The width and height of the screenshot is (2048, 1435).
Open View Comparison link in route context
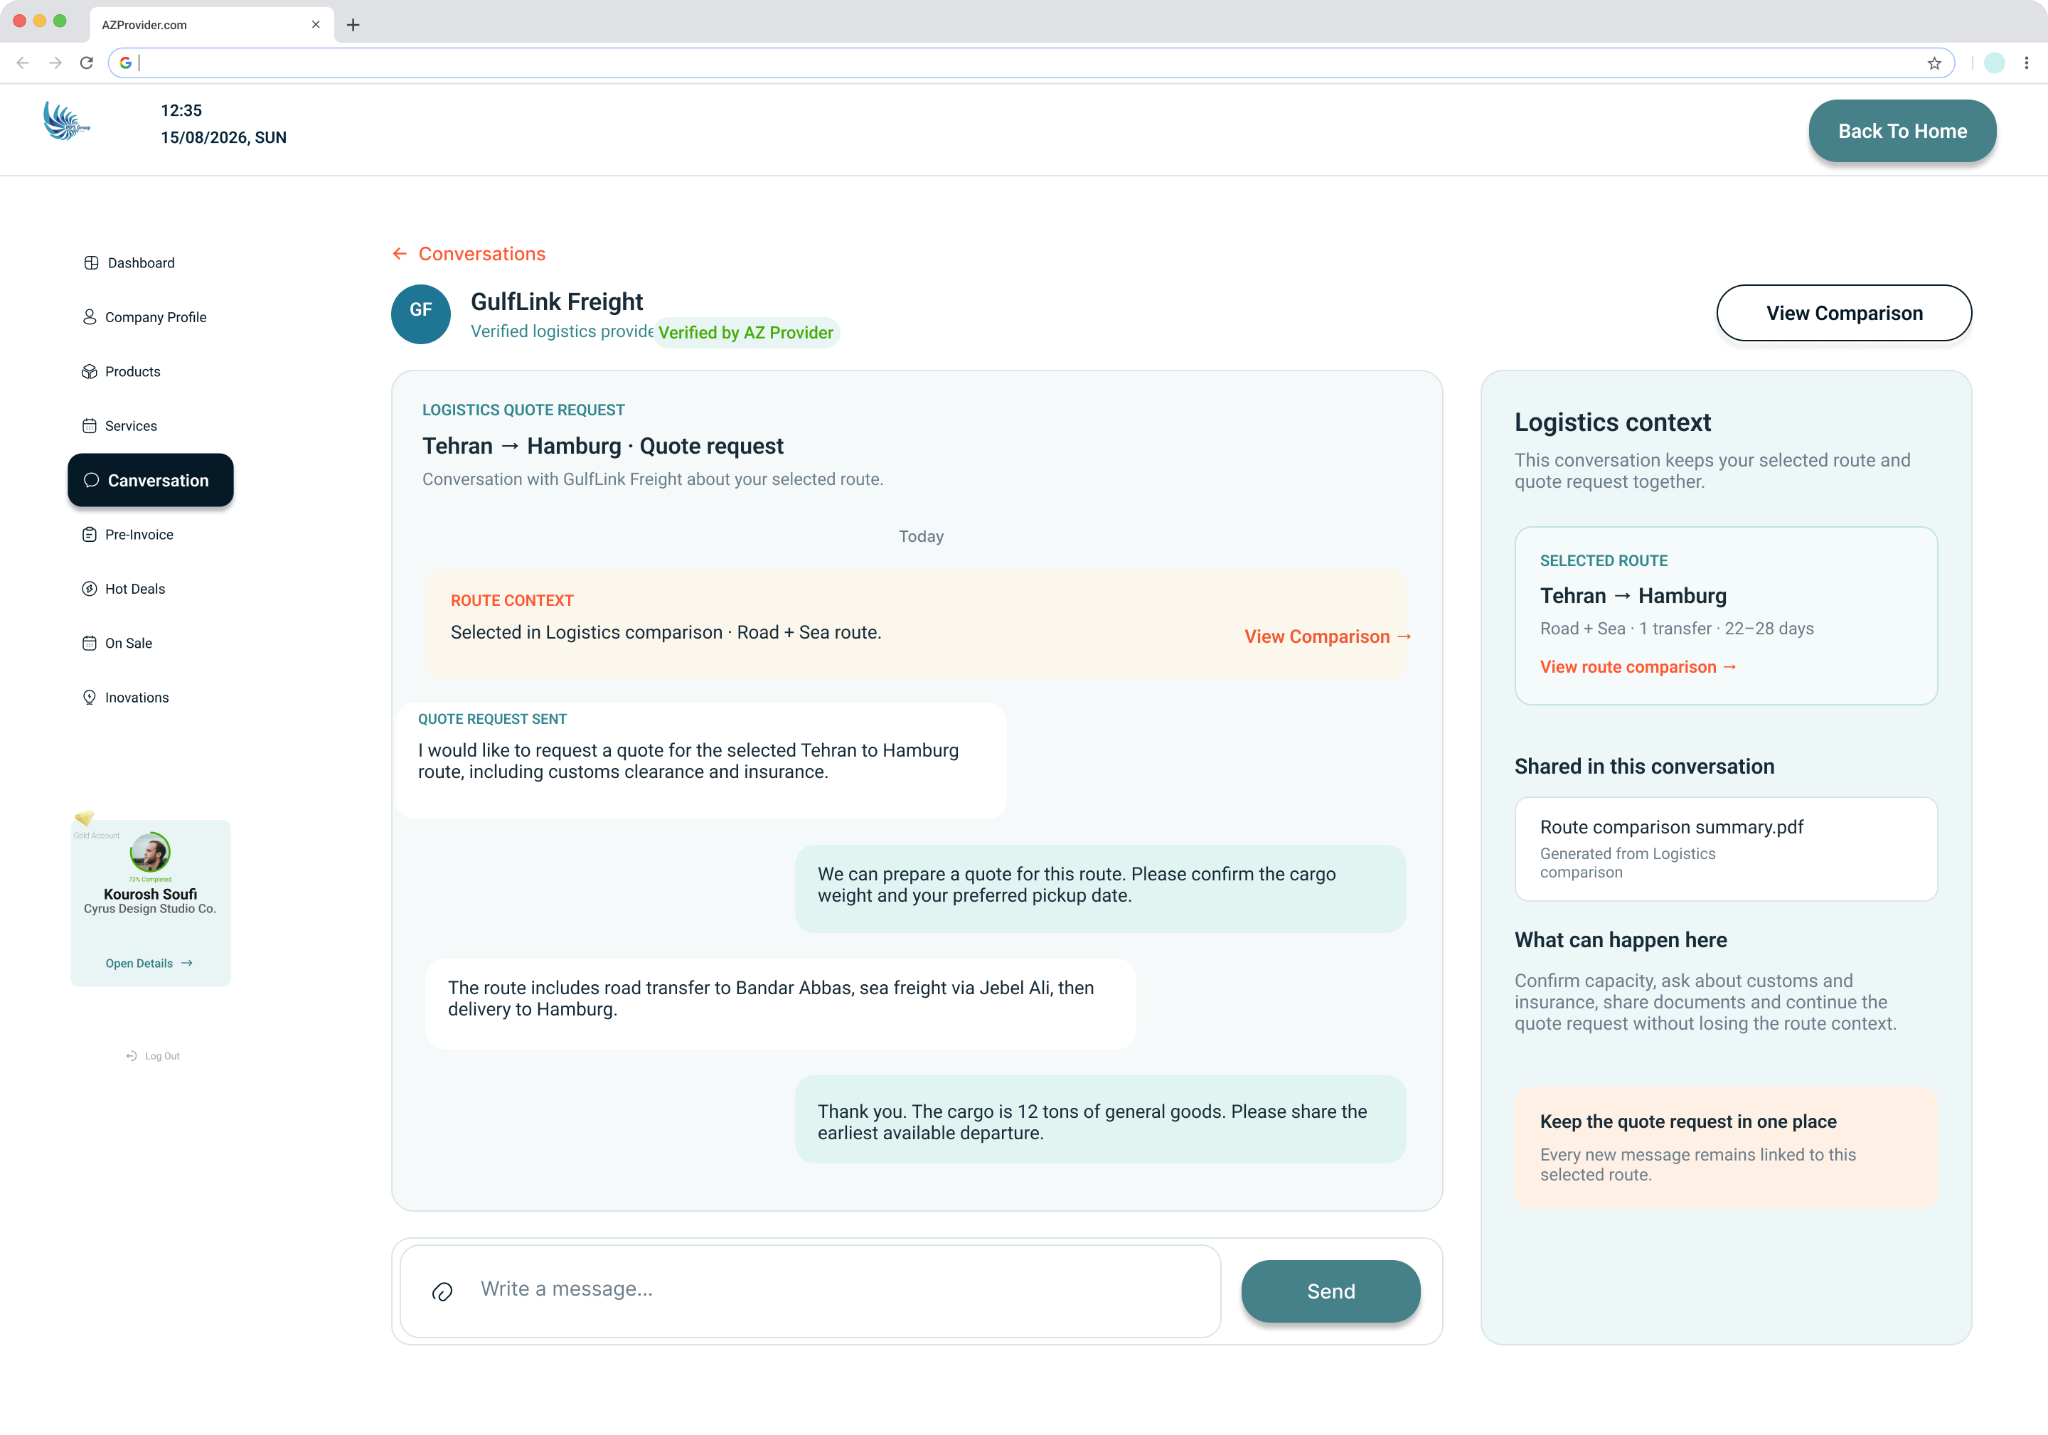coord(1328,637)
